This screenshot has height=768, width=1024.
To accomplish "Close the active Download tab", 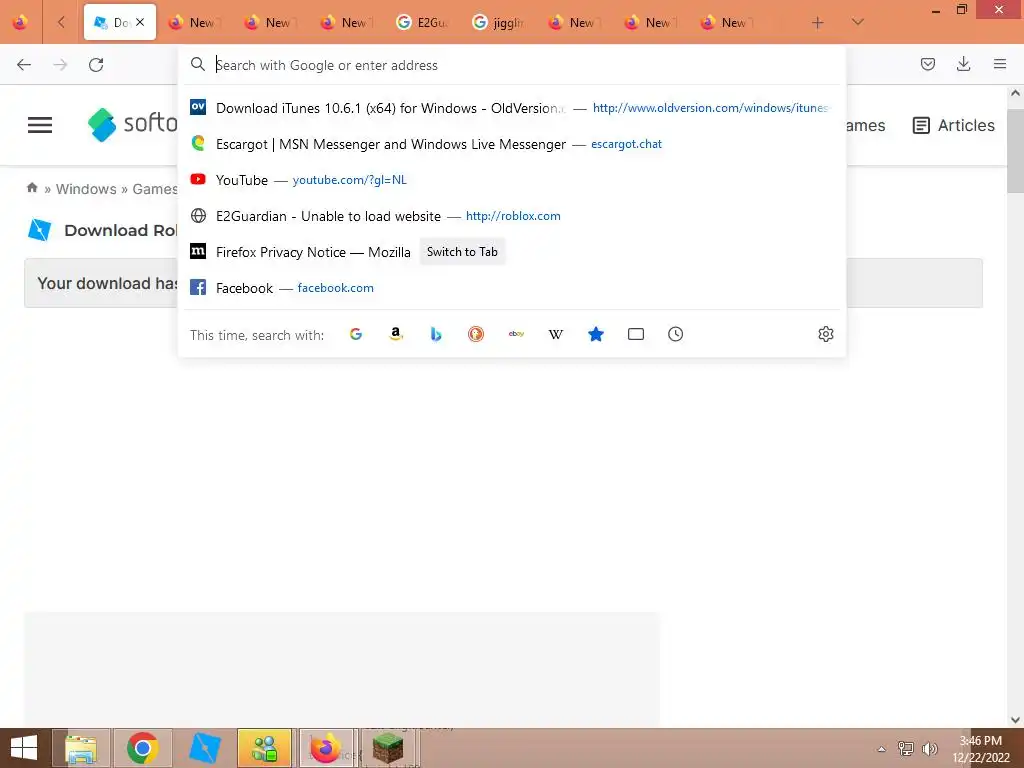I will coord(140,22).
